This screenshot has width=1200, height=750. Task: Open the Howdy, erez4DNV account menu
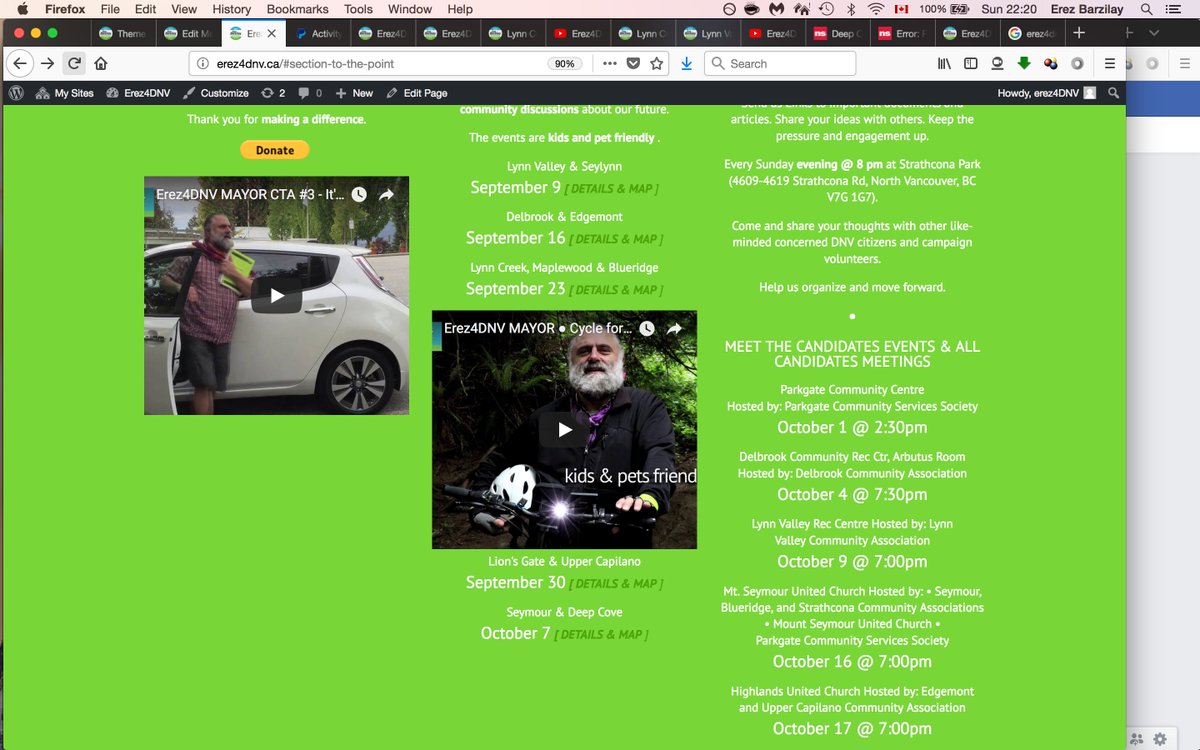click(1046, 93)
